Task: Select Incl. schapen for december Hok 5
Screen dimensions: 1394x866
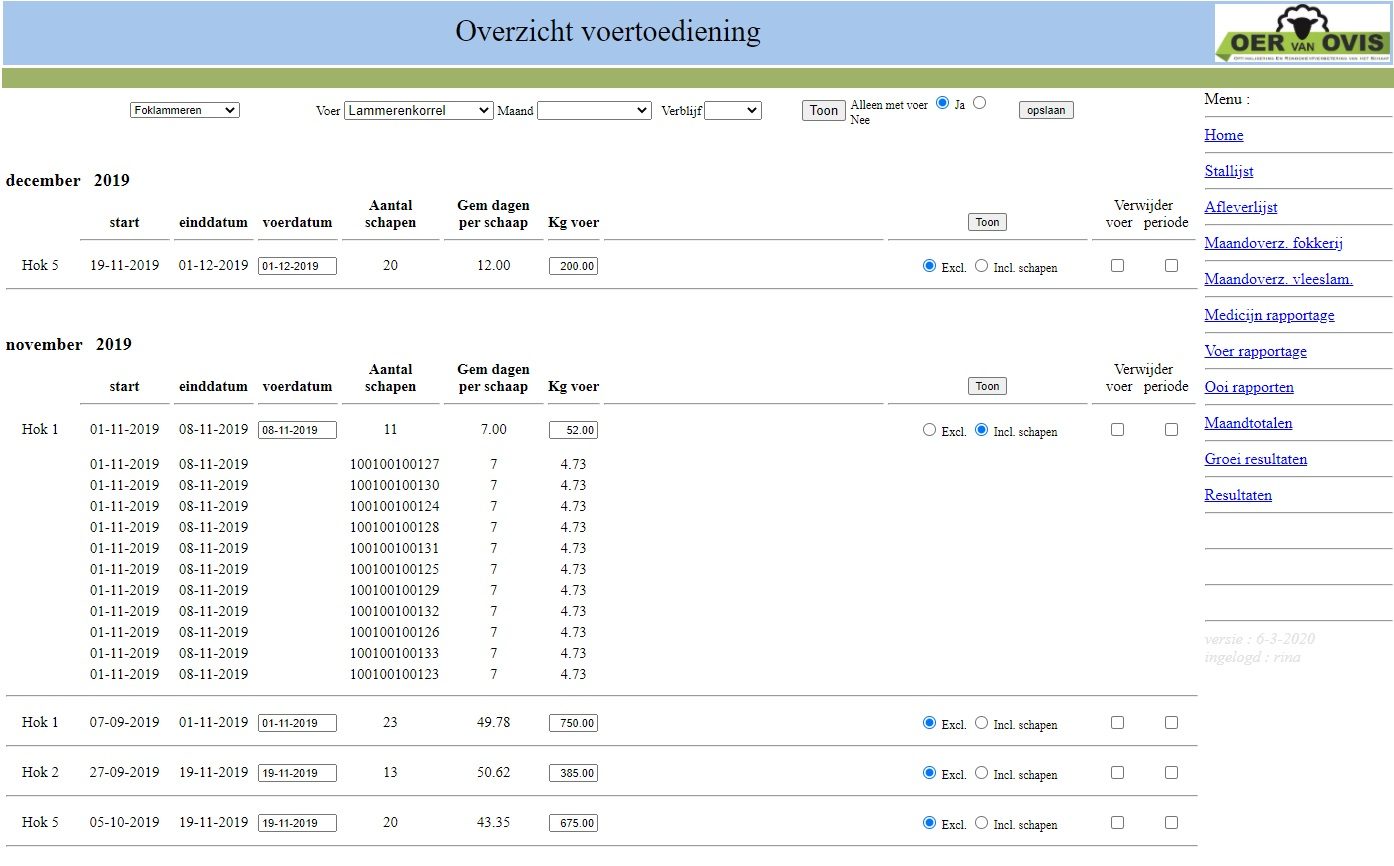Action: [x=981, y=266]
